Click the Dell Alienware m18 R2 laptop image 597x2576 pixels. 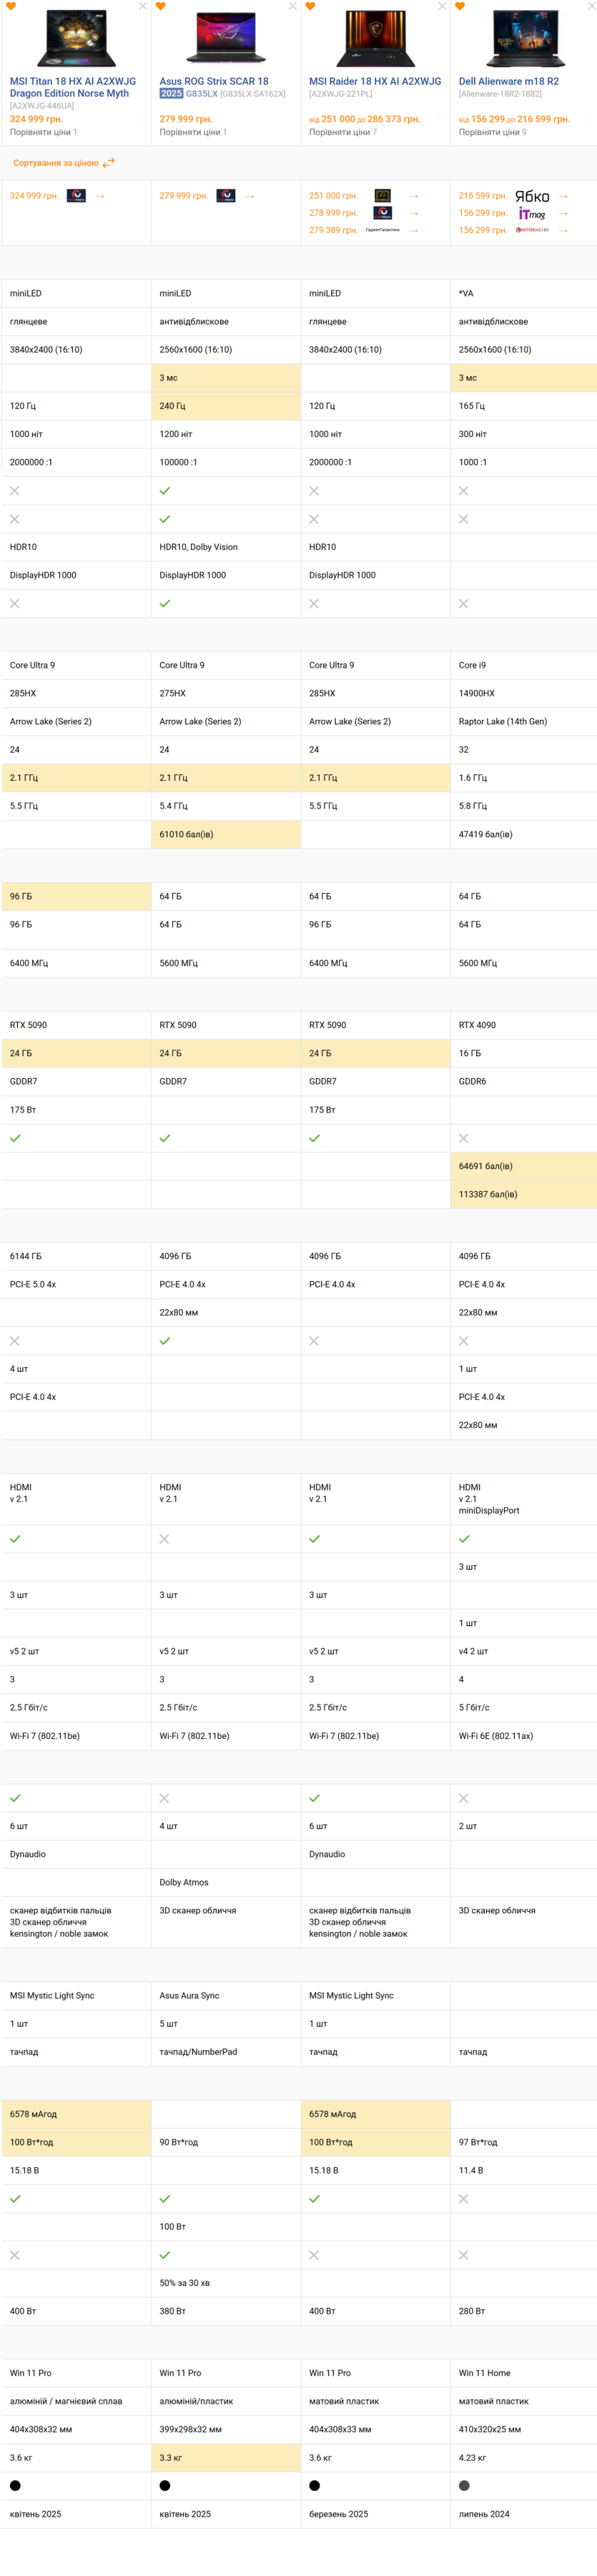coord(525,39)
